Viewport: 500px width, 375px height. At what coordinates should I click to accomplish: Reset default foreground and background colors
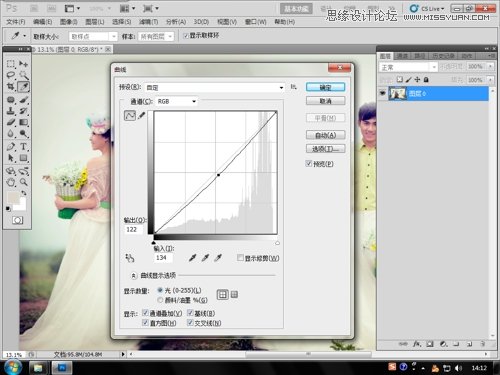tap(8, 209)
